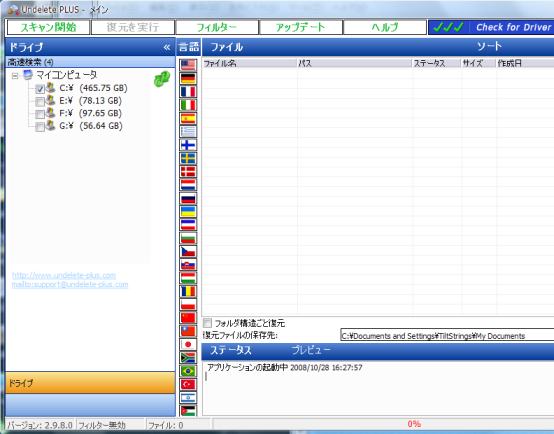Select the South Africa flag language icon
554x434 pixels.
188,358
